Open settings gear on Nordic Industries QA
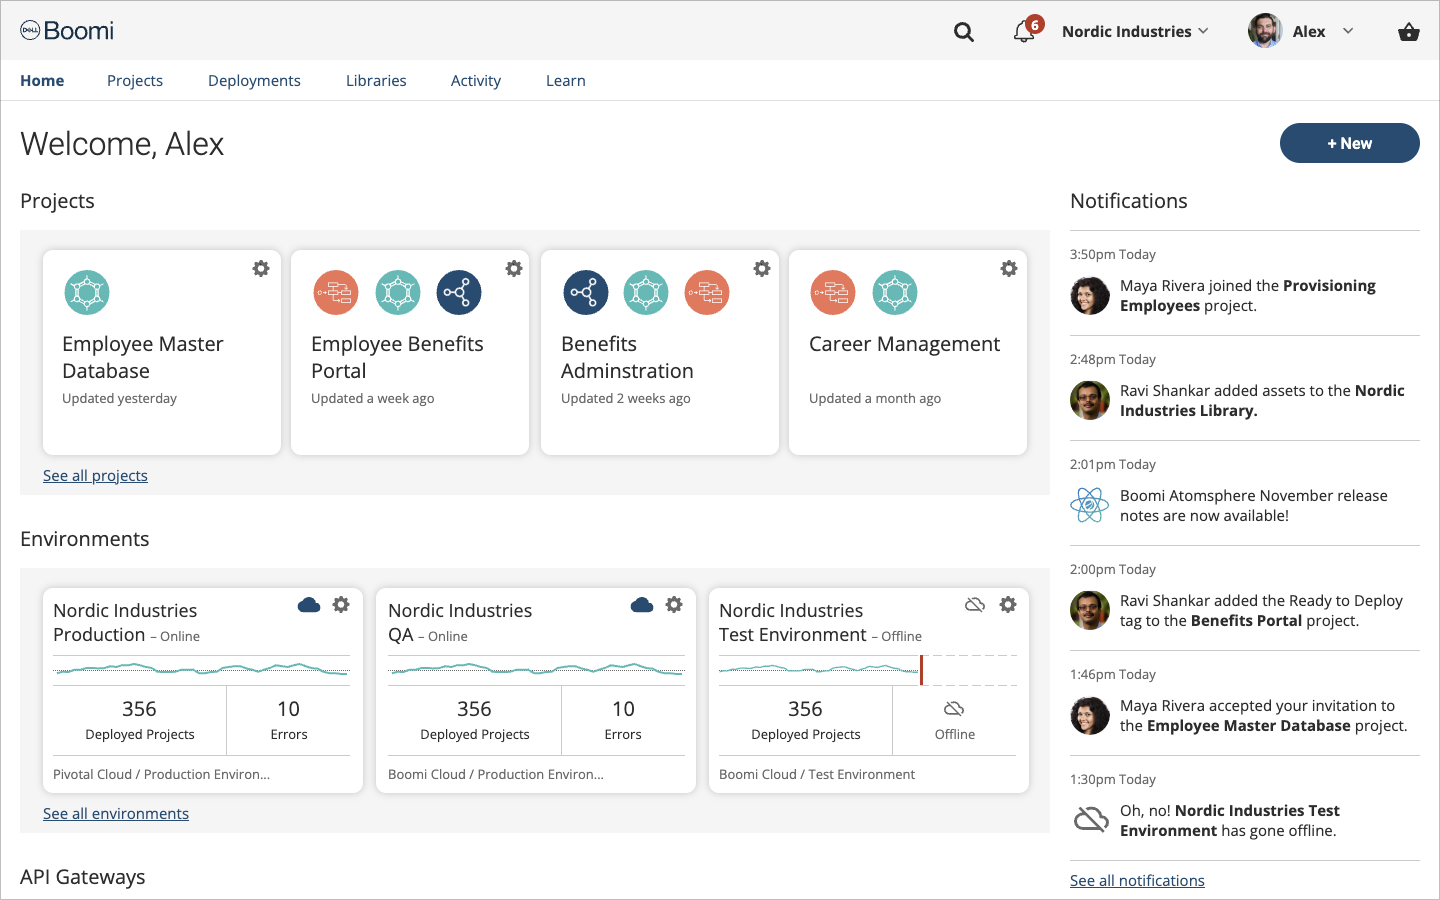Screen dimensions: 1440x900 (x=674, y=604)
